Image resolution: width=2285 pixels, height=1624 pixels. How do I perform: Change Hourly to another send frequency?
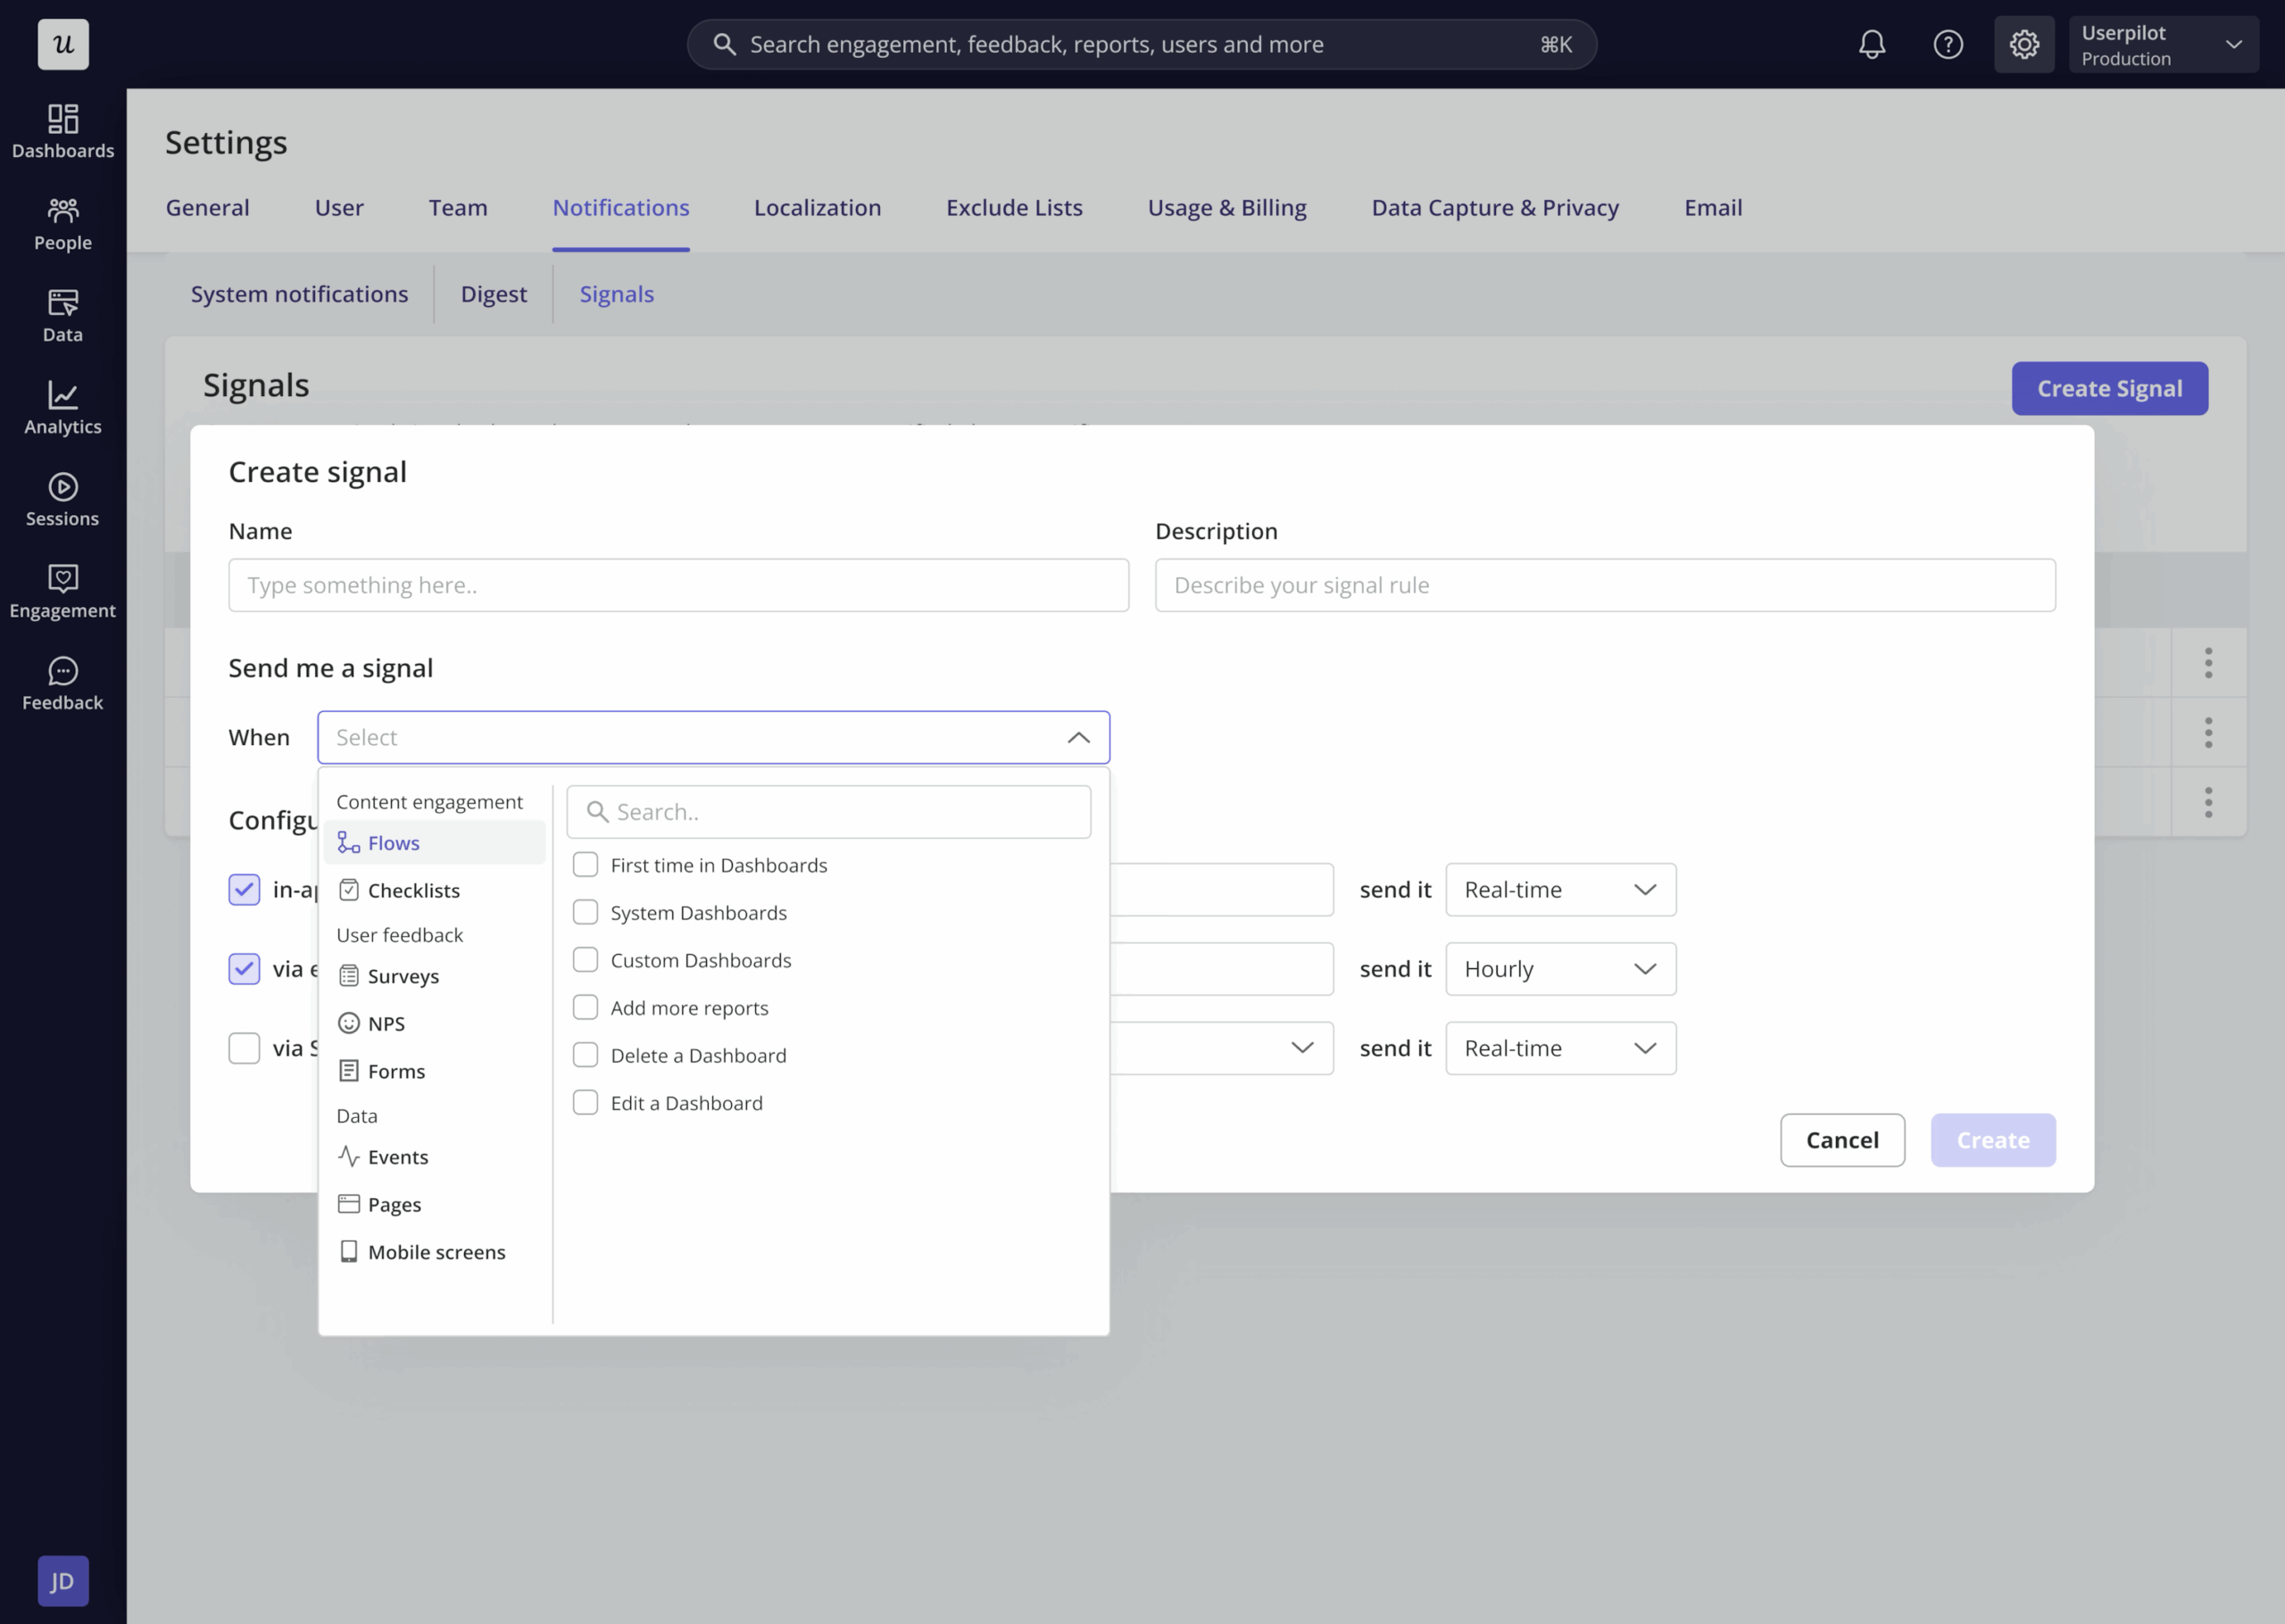click(1559, 968)
